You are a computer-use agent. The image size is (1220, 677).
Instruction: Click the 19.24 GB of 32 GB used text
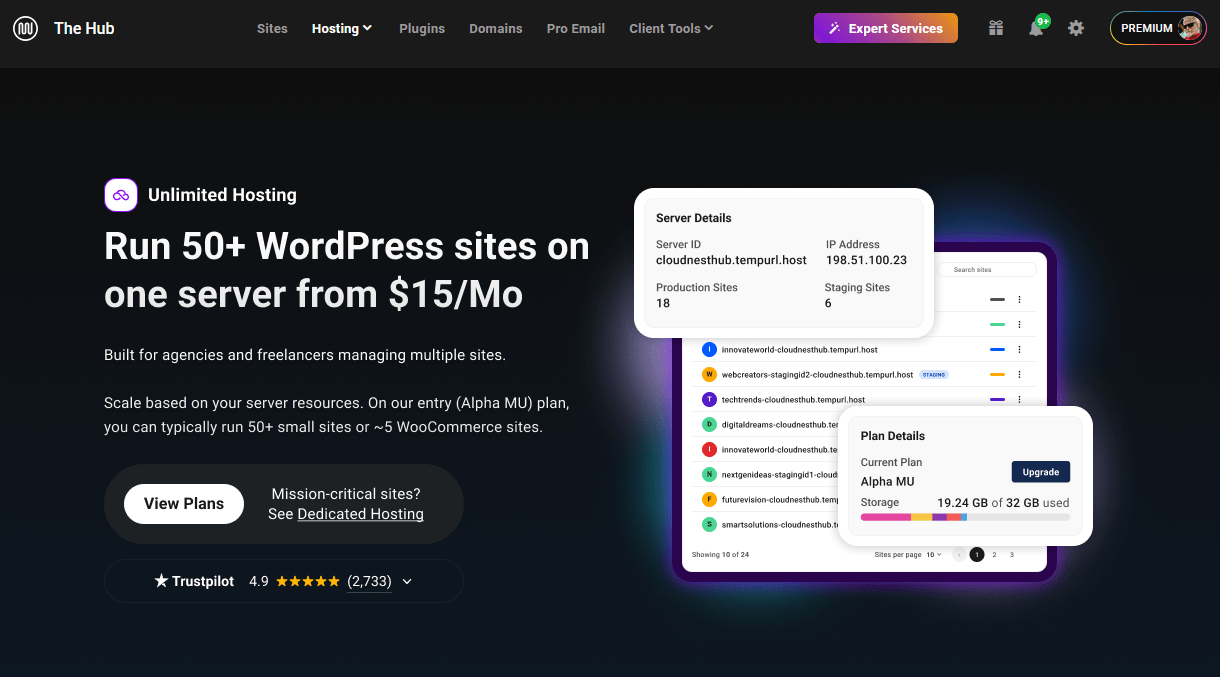(1003, 502)
